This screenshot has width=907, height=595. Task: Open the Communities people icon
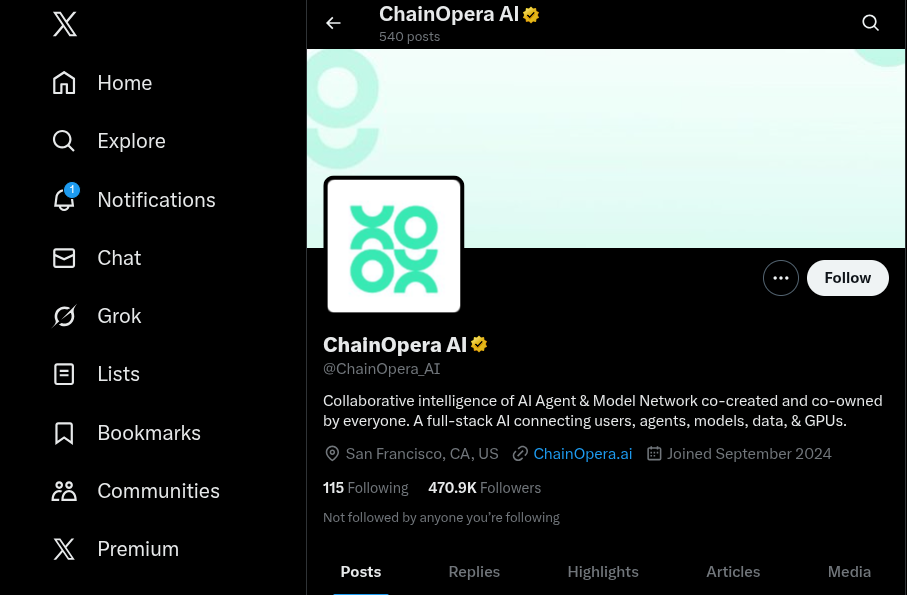coord(64,491)
